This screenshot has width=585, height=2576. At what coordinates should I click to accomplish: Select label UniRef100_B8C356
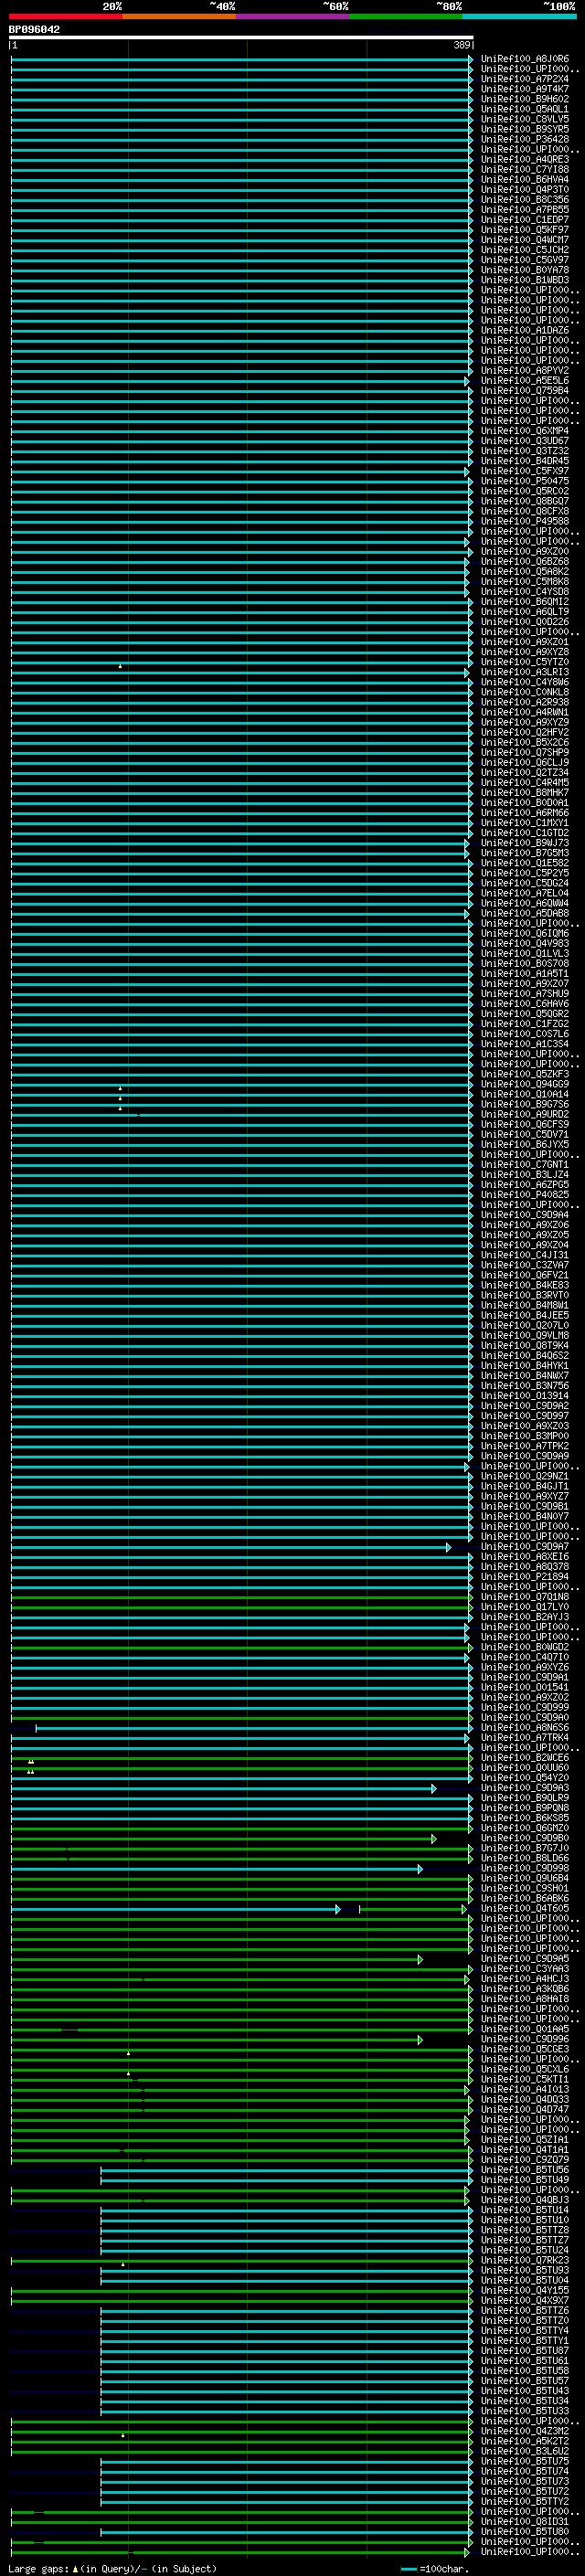coord(525,199)
